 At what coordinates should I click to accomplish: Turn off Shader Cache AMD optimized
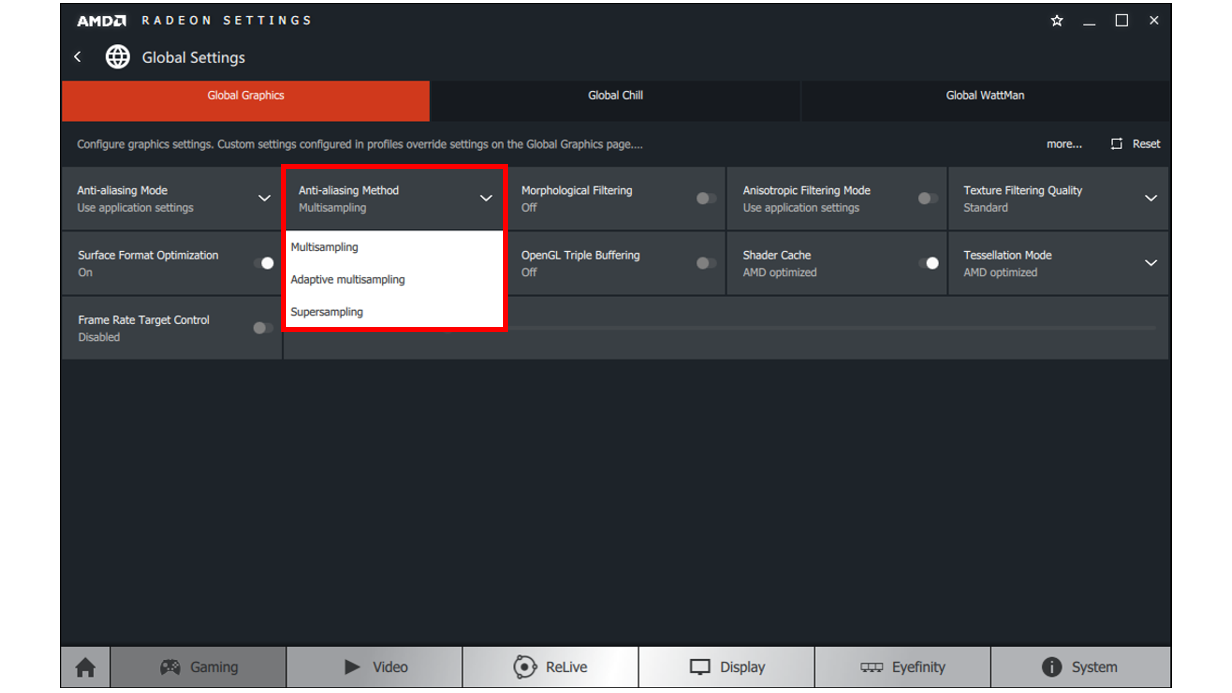tap(930, 263)
